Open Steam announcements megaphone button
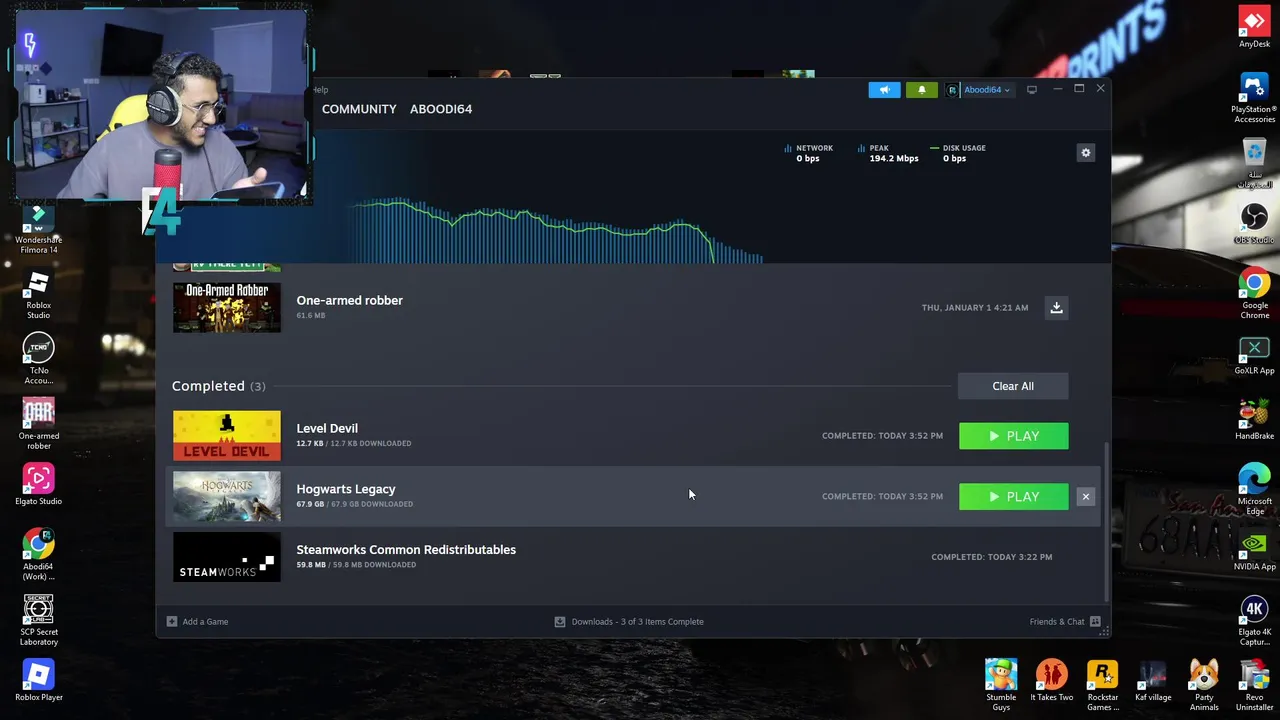This screenshot has width=1280, height=720. [884, 90]
